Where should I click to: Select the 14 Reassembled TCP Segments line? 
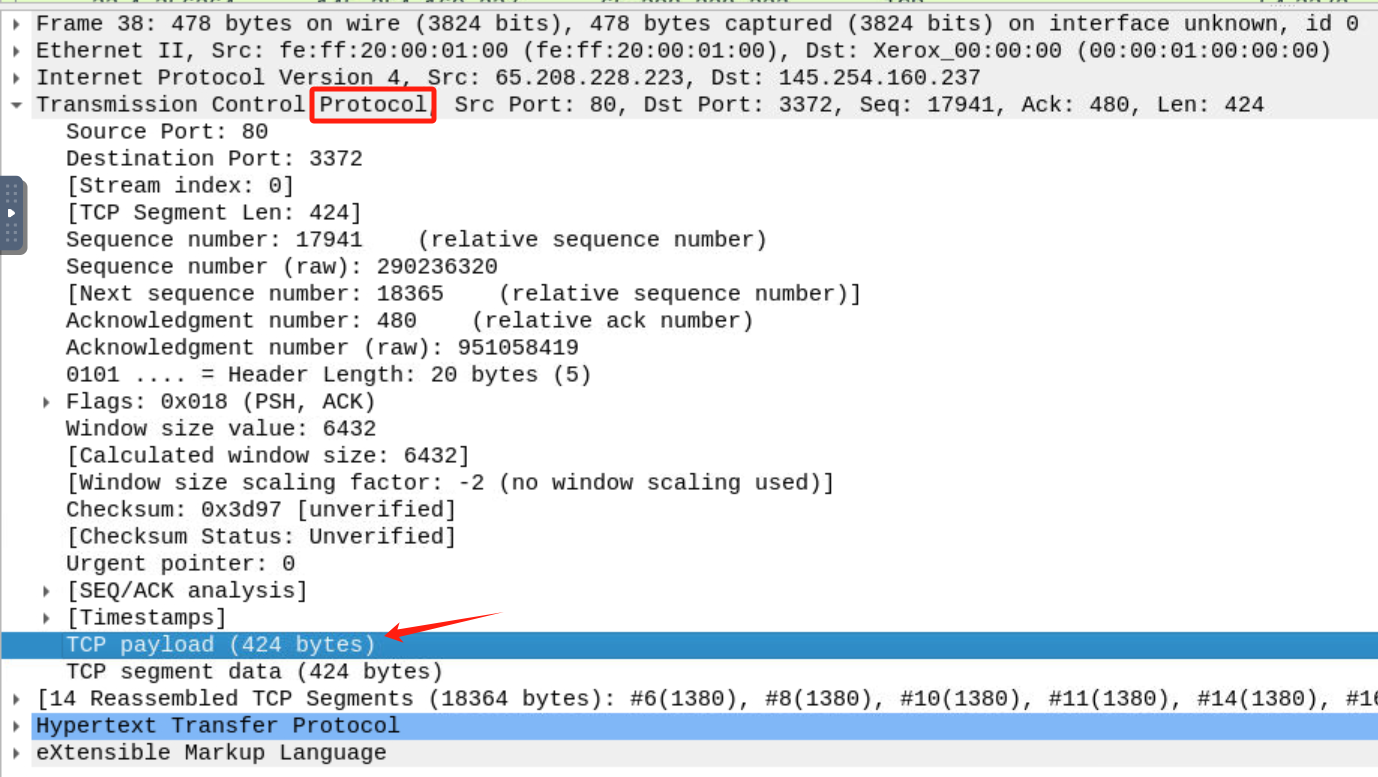(x=706, y=698)
